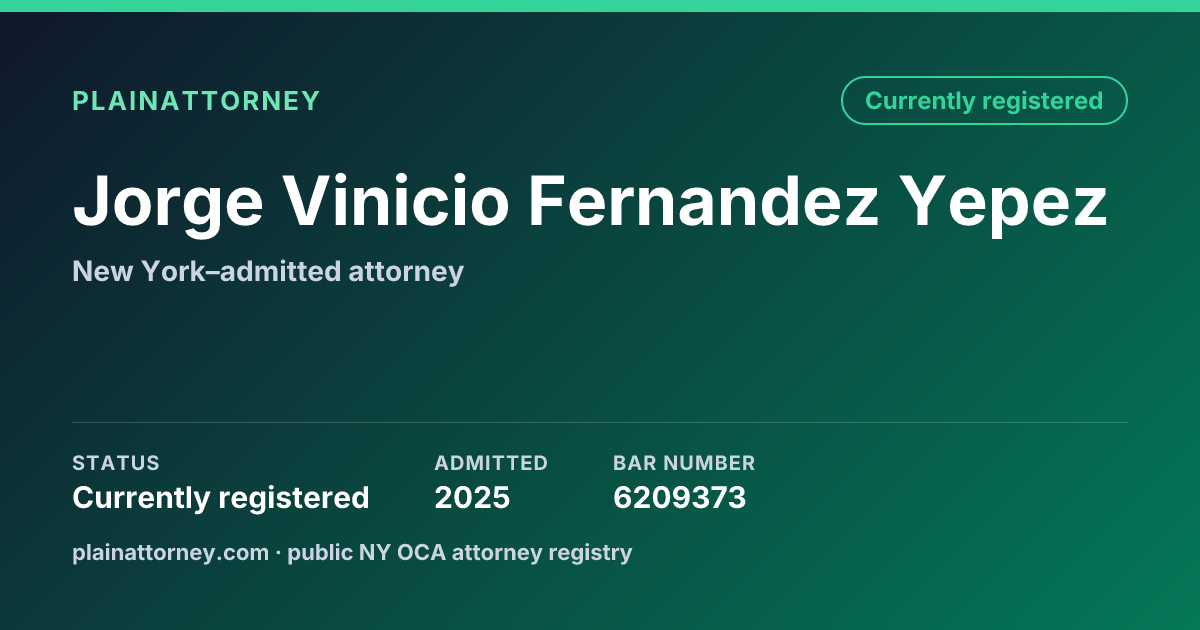Click the word Jorge in the heading
Viewport: 1200px width, 630px height.
pyautogui.click(x=168, y=202)
